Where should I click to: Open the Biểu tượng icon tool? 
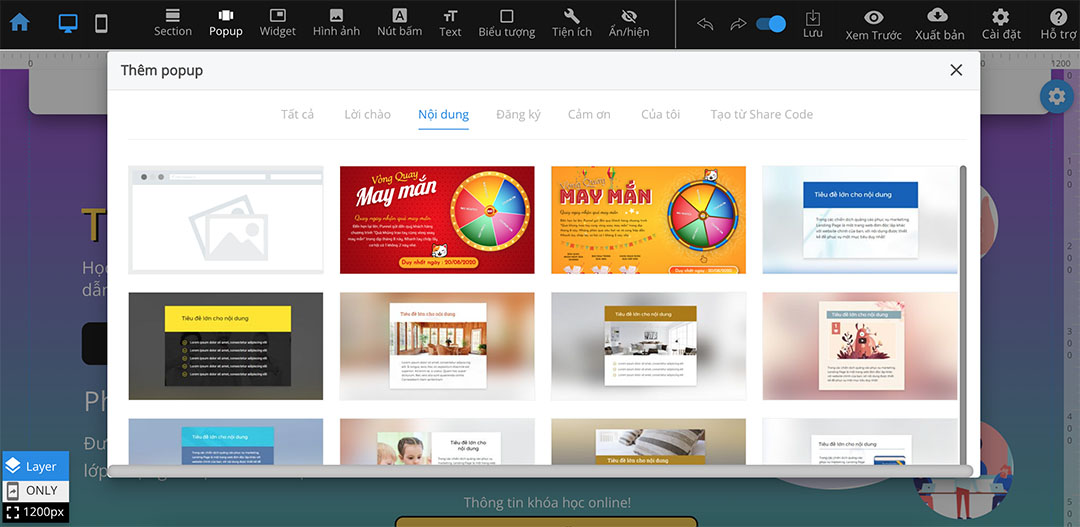pos(506,23)
